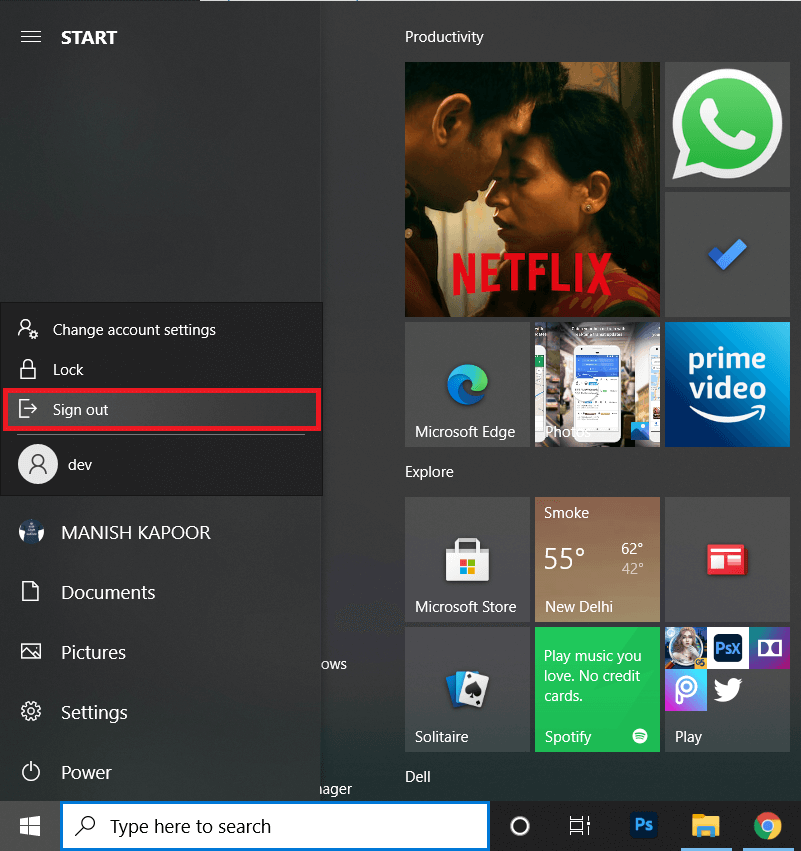The width and height of the screenshot is (801, 851).
Task: Launch the Netflix tile
Action: point(532,189)
